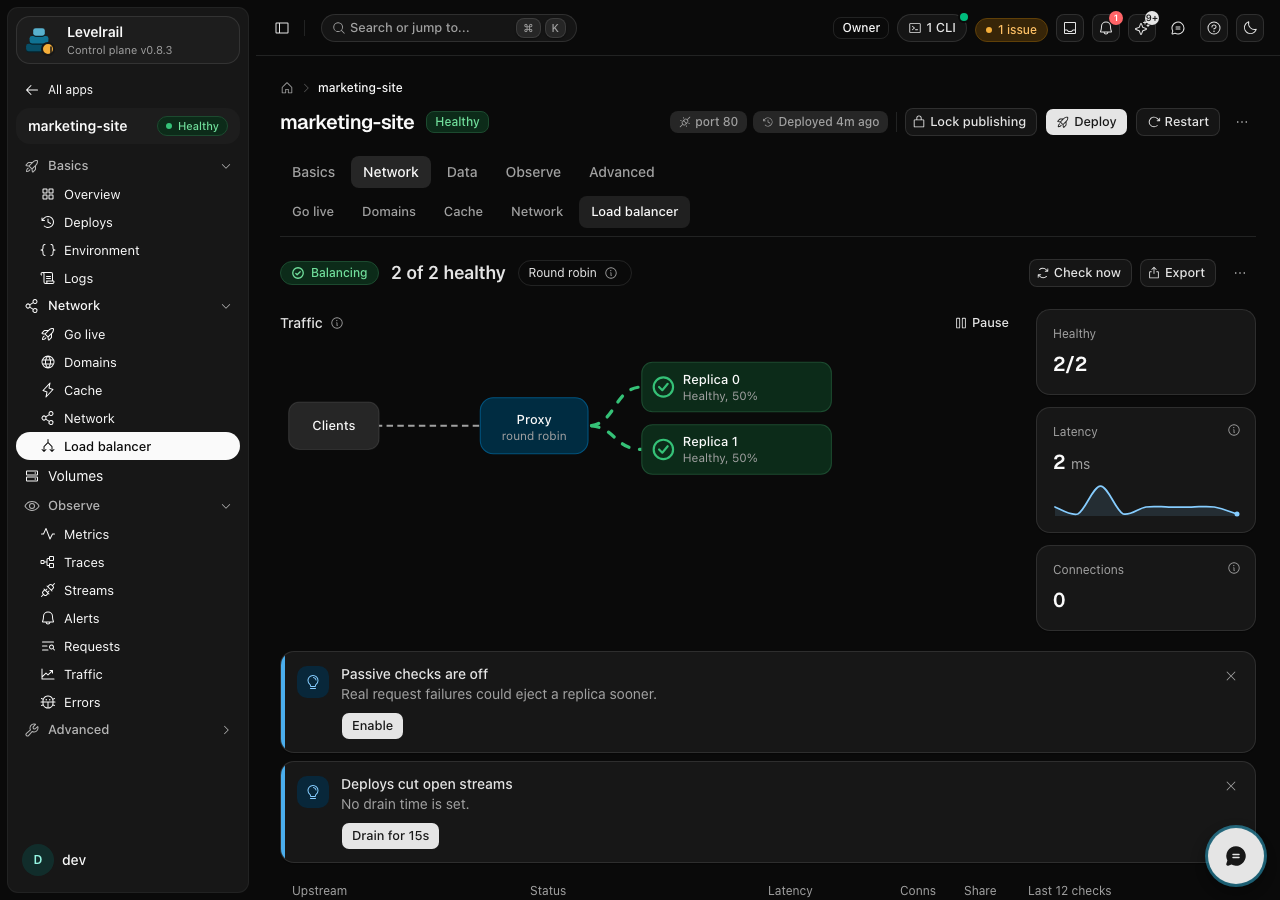Image resolution: width=1280 pixels, height=900 pixels.
Task: Open the inbox tray icon
Action: point(1070,28)
